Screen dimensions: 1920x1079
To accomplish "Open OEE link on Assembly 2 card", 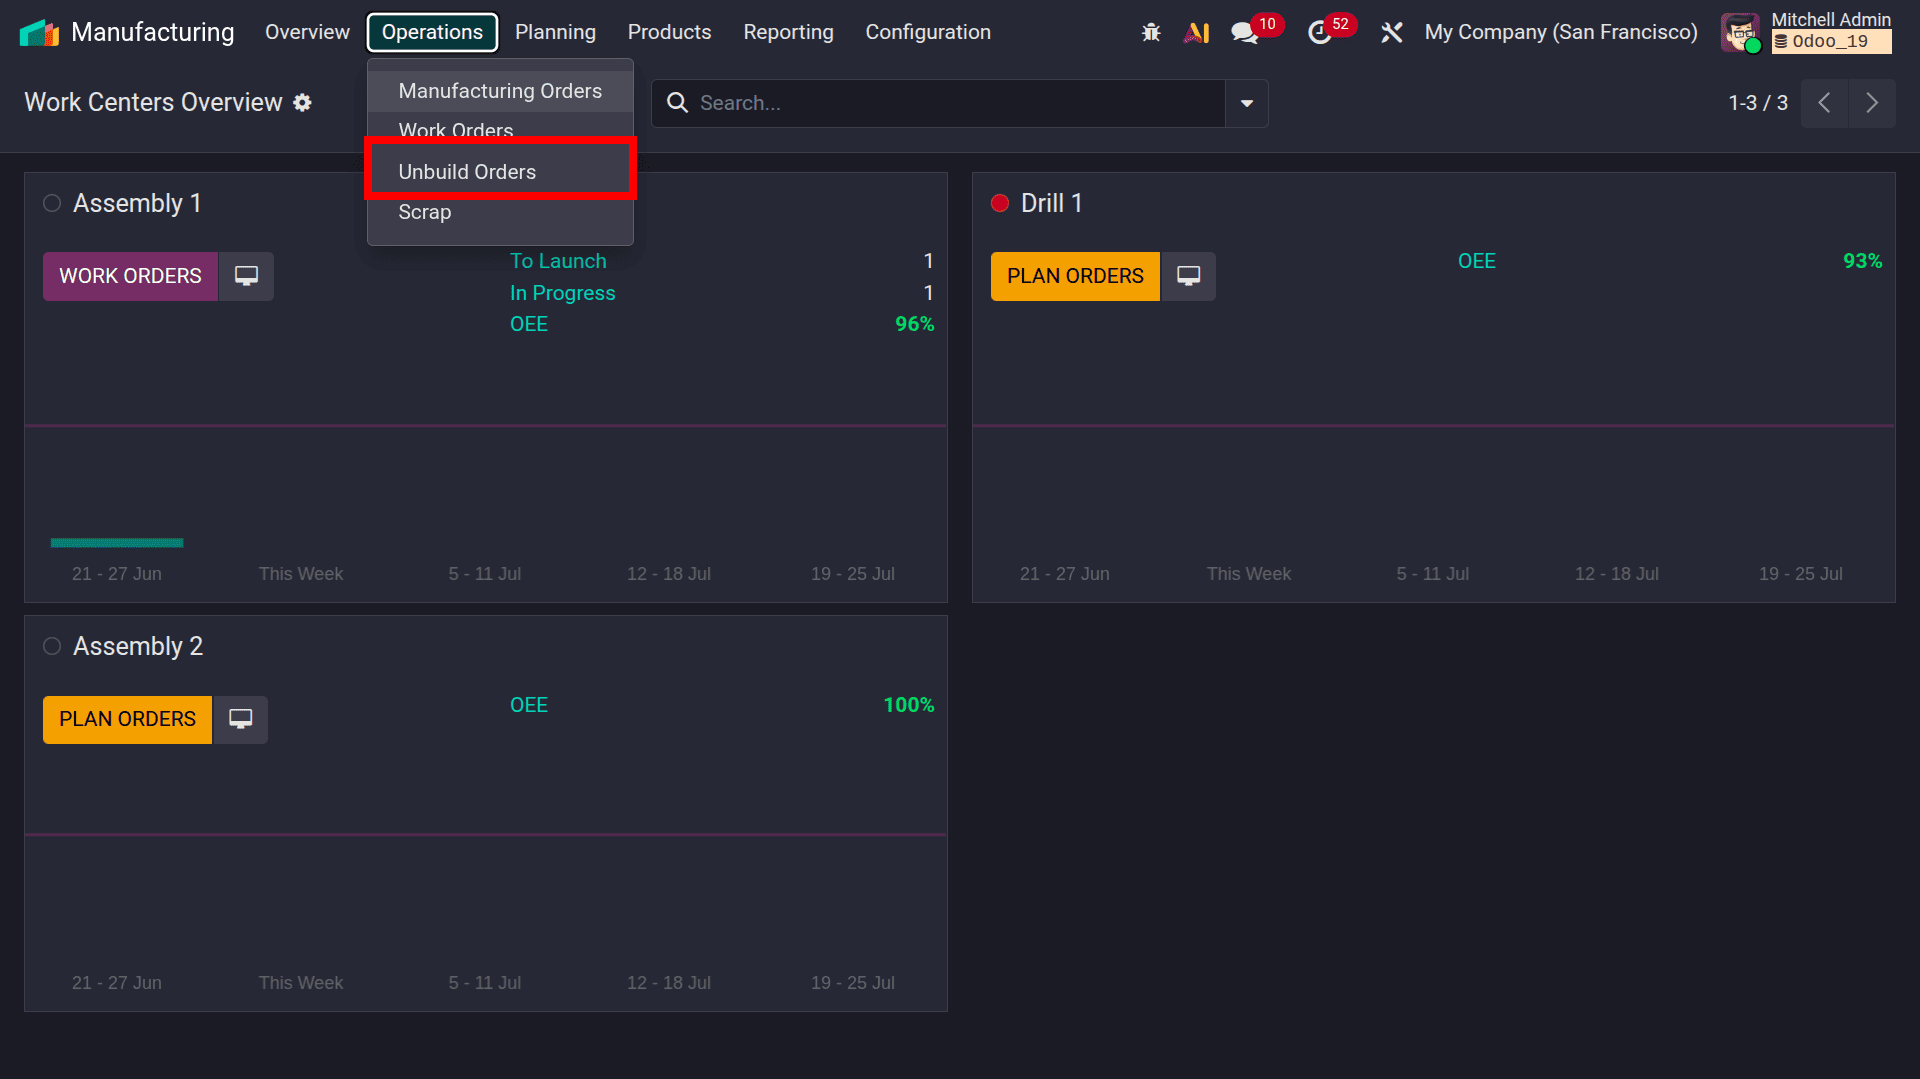I will click(529, 705).
